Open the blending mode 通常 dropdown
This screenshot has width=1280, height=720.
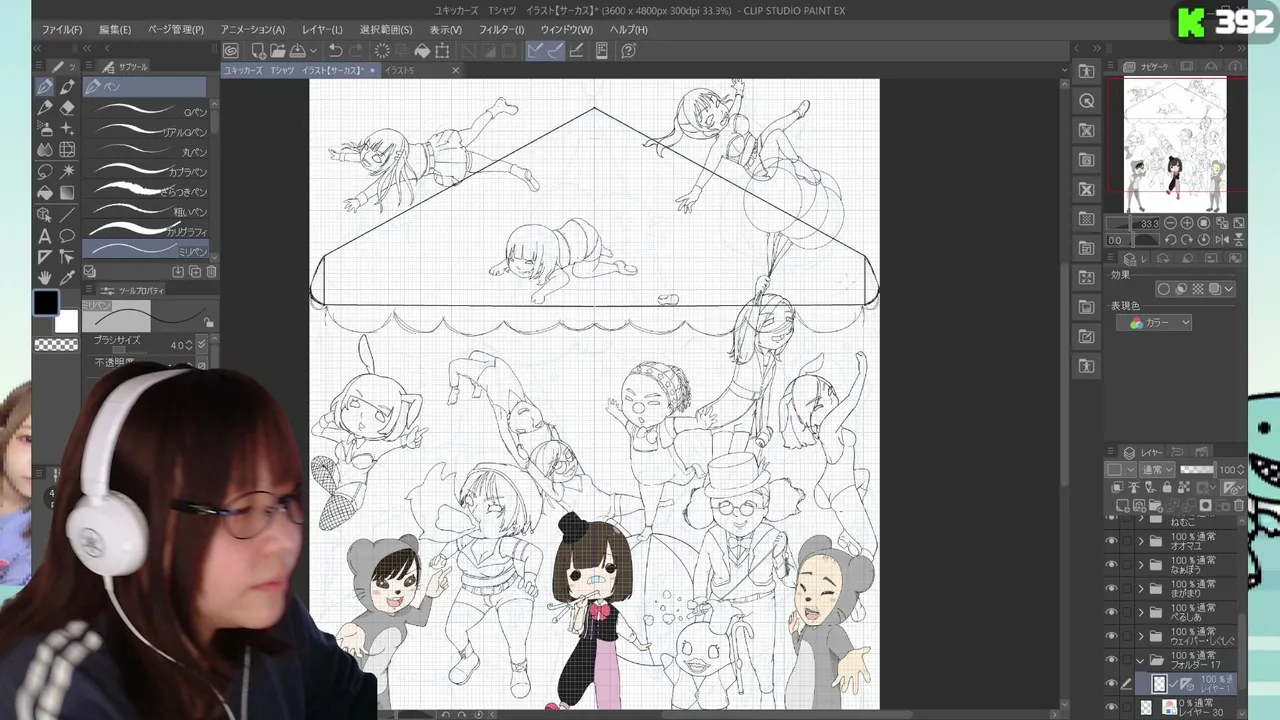point(1157,470)
